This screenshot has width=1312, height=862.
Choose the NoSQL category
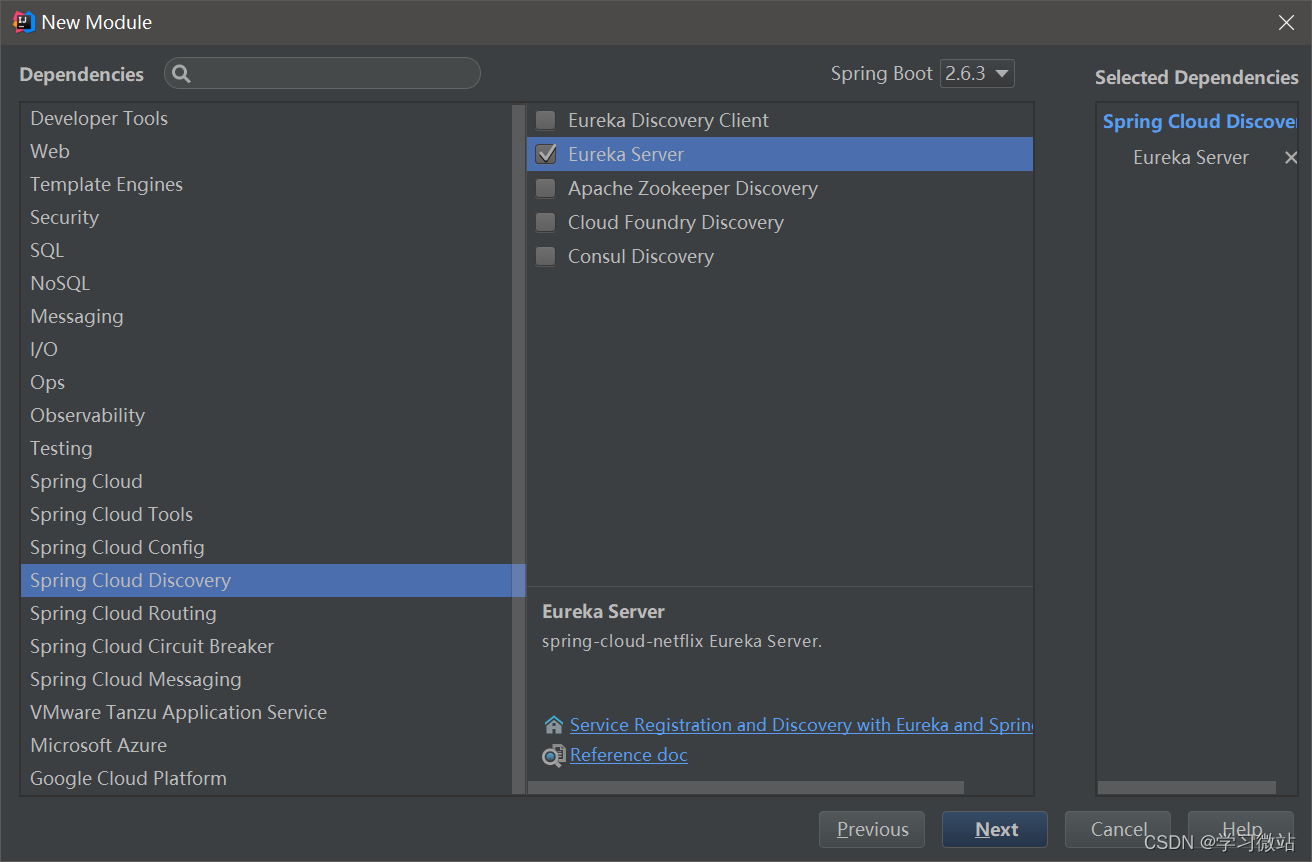tap(266, 283)
